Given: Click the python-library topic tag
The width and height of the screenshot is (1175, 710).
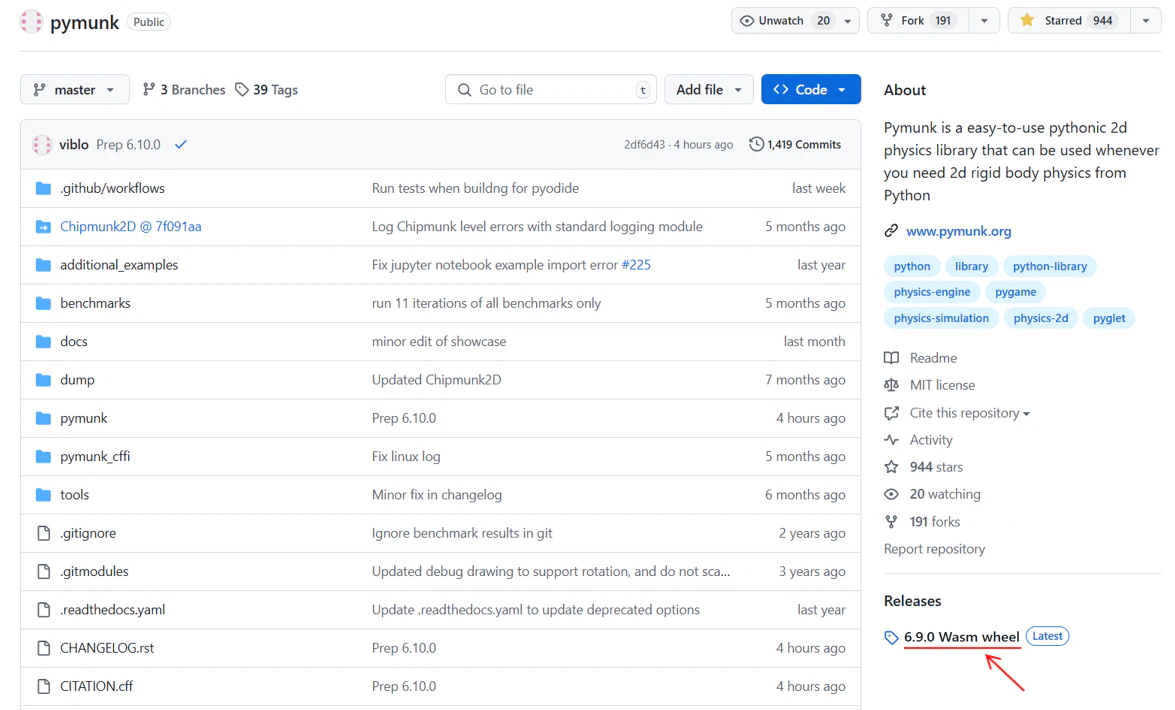Looking at the screenshot, I should (1050, 266).
